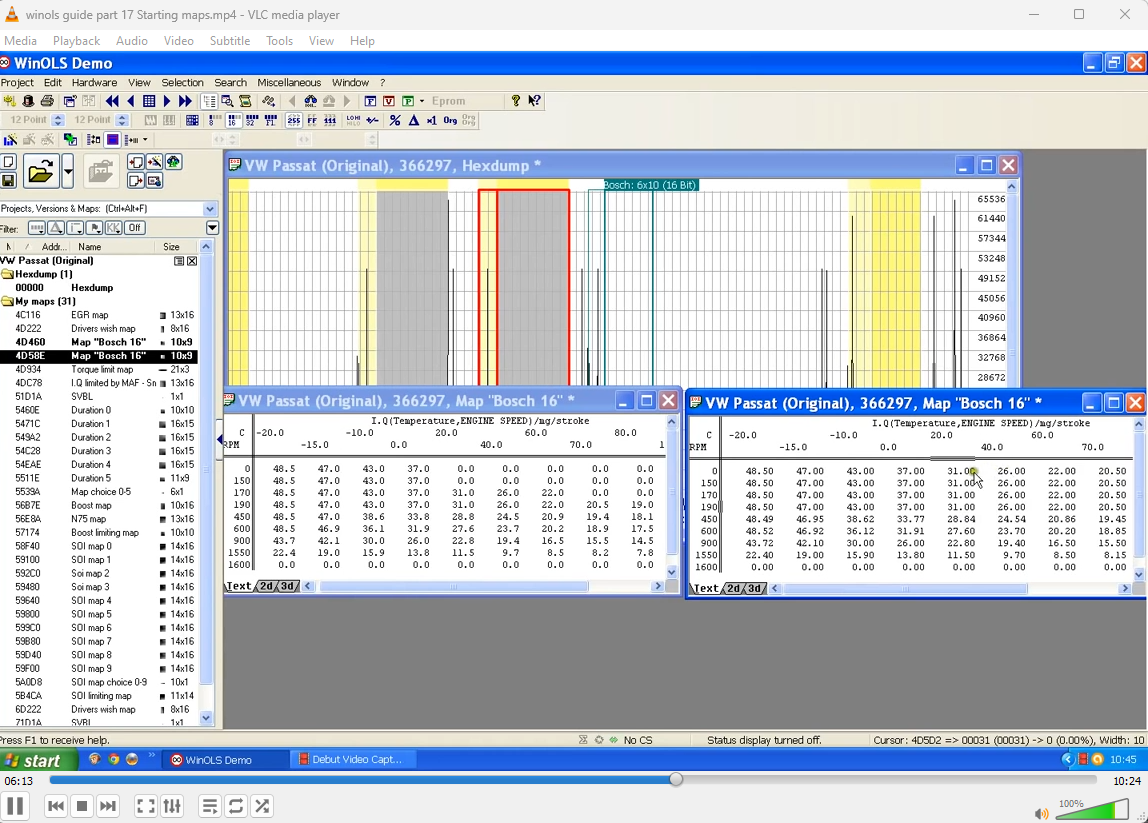Toggle hexadecimal FF number format

pos(313,120)
